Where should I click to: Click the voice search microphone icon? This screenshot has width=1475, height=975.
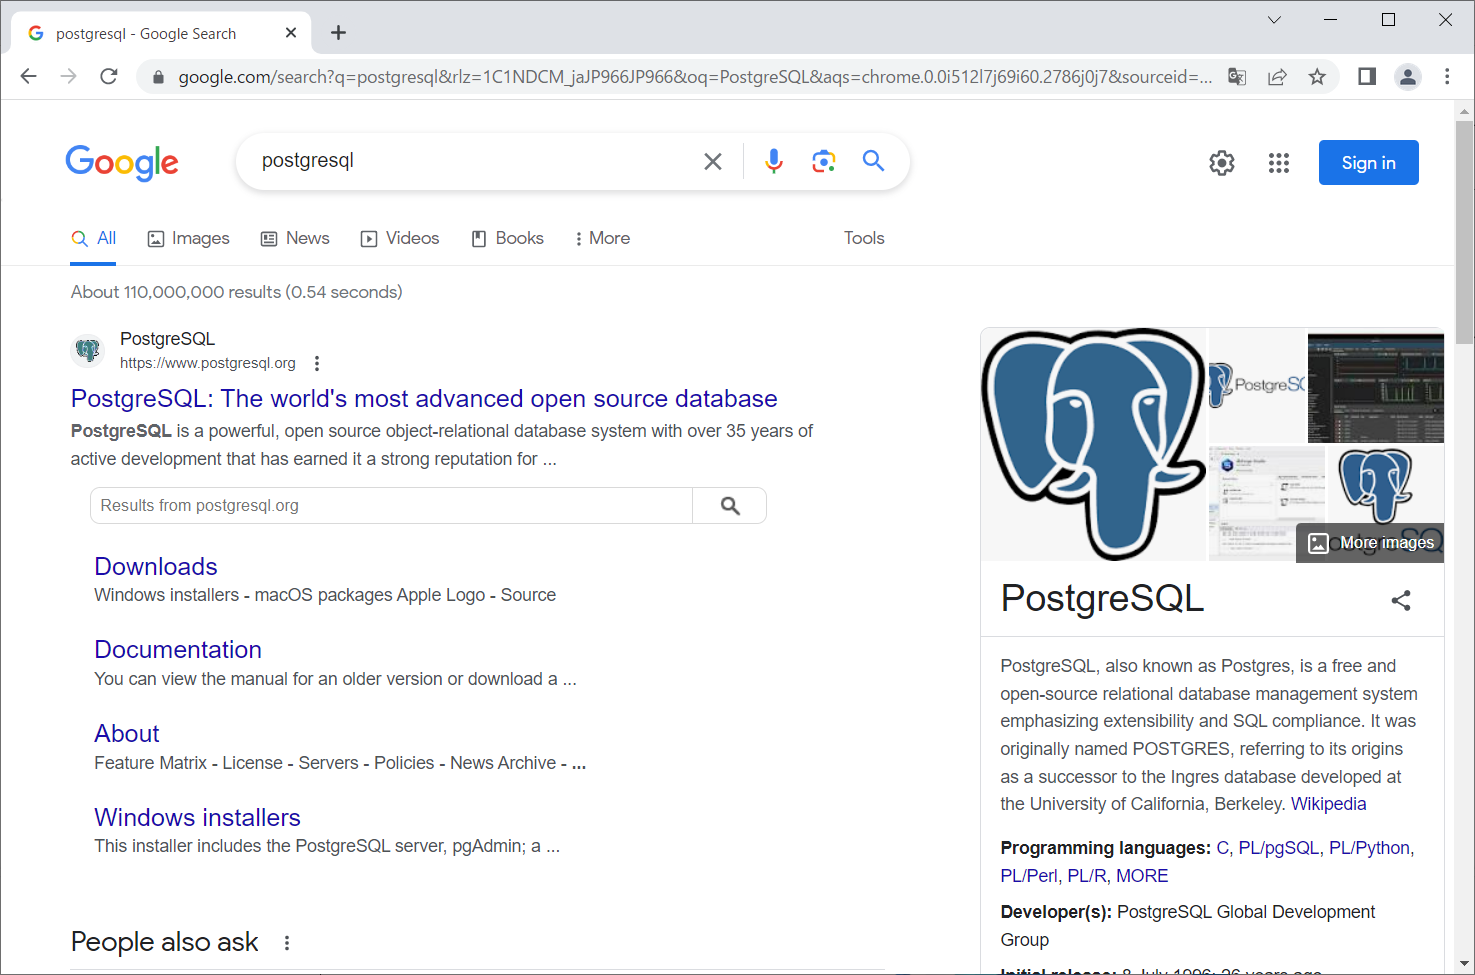[x=773, y=161]
